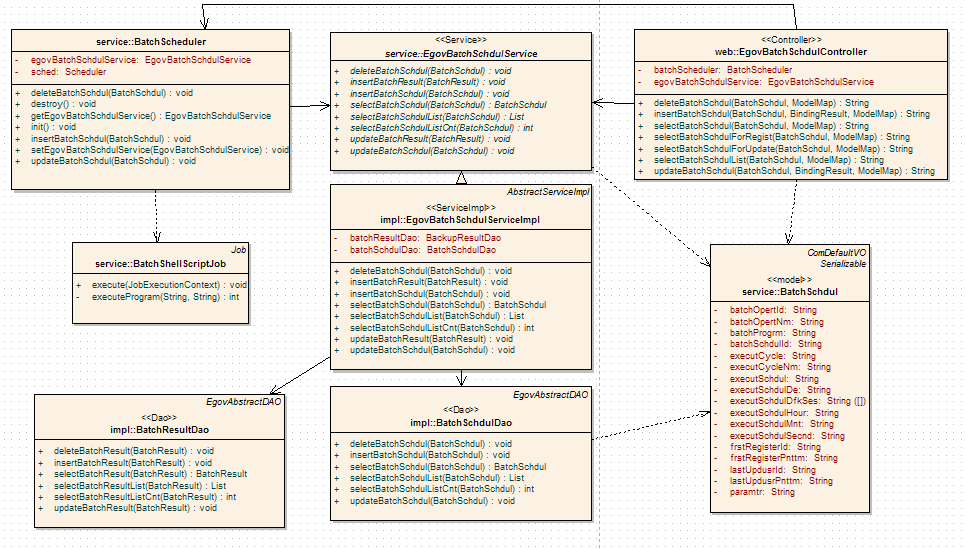Image resolution: width=966 pixels, height=549 pixels.
Task: Select the service::BatchShellScriptJob class header
Action: coord(160,263)
